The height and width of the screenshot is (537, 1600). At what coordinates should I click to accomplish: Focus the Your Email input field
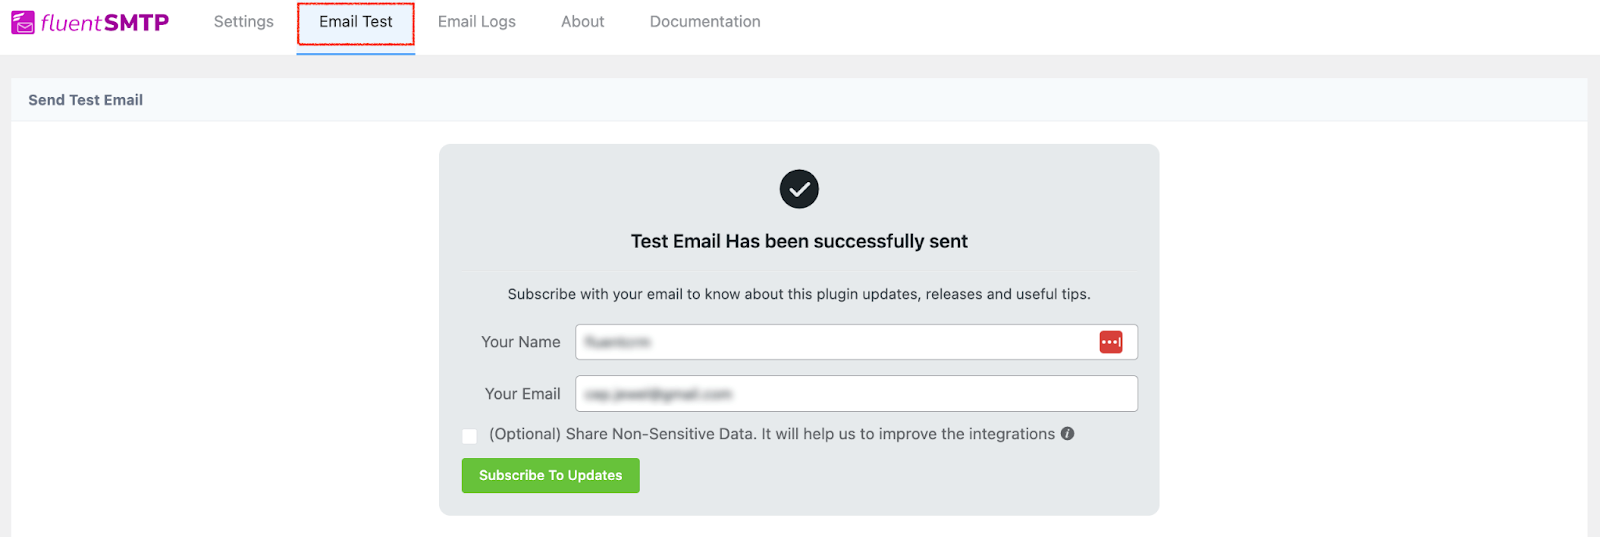(x=856, y=394)
